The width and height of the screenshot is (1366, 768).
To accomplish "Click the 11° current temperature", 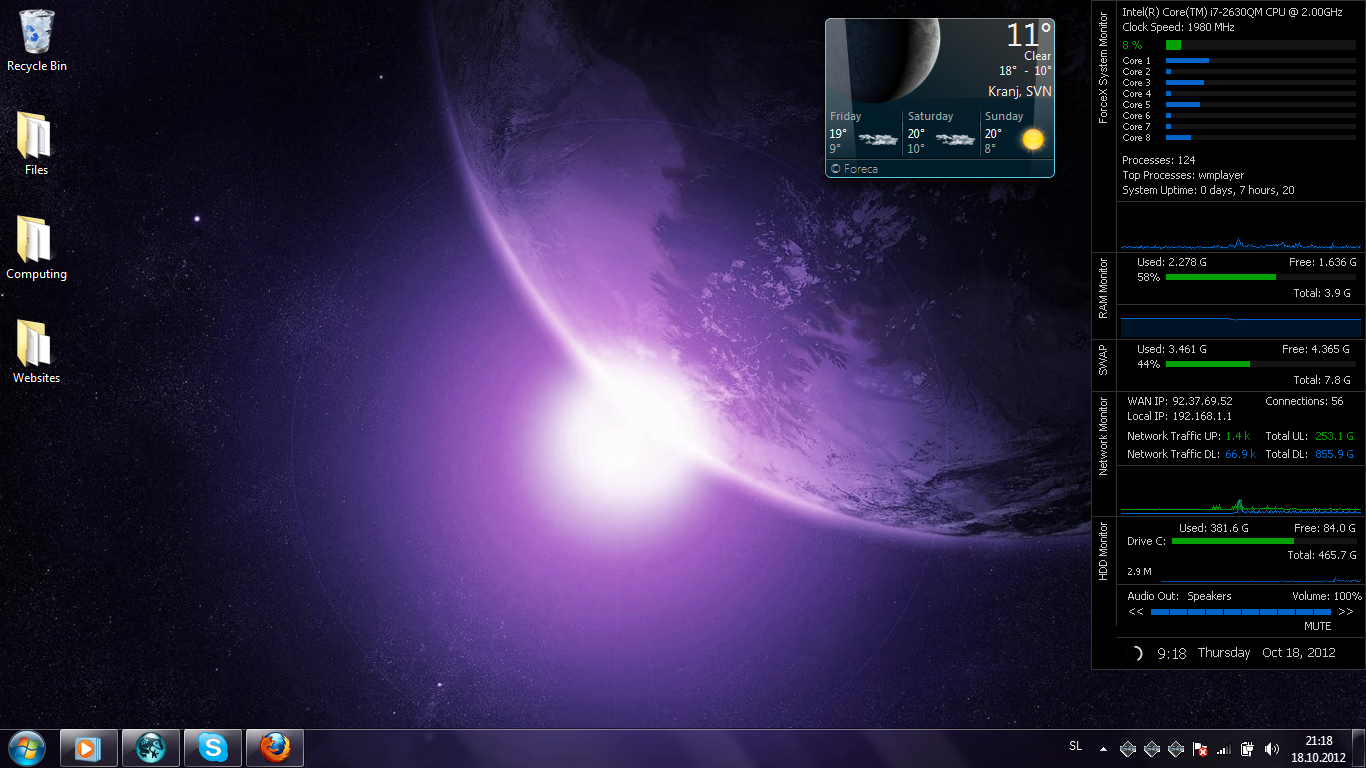I will tap(1029, 36).
